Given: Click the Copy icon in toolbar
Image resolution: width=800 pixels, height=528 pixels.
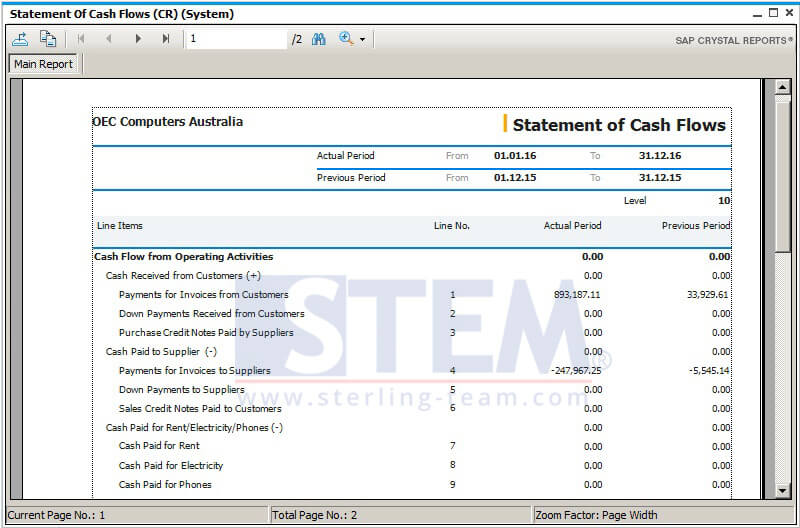Looking at the screenshot, I should tap(48, 39).
